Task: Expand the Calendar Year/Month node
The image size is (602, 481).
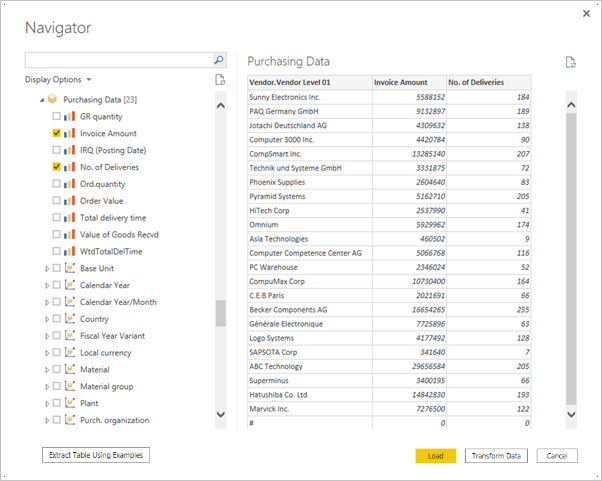Action: [x=47, y=302]
